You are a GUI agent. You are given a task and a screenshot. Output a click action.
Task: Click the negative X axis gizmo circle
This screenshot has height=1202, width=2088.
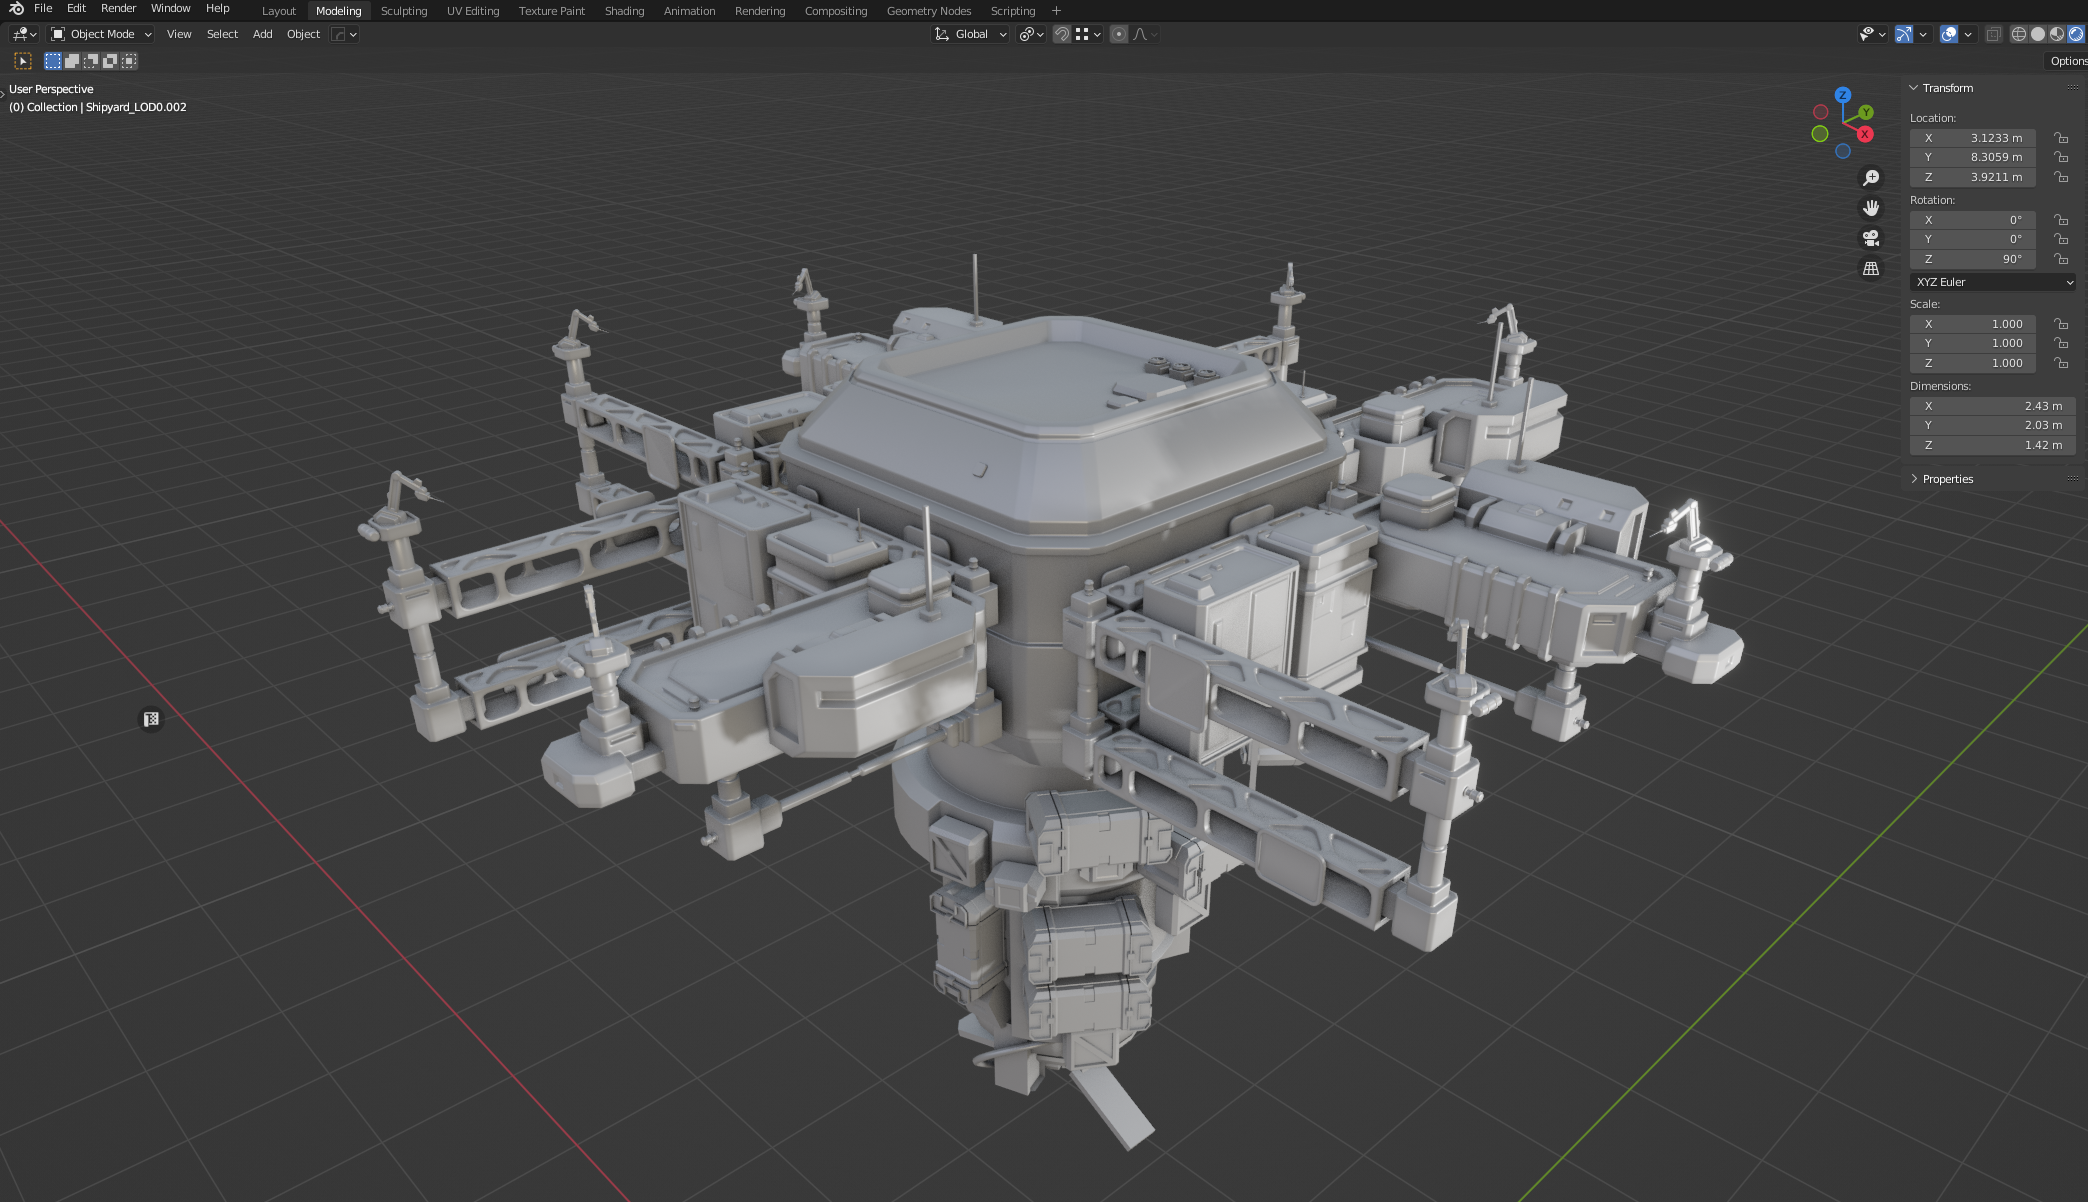click(x=1821, y=112)
